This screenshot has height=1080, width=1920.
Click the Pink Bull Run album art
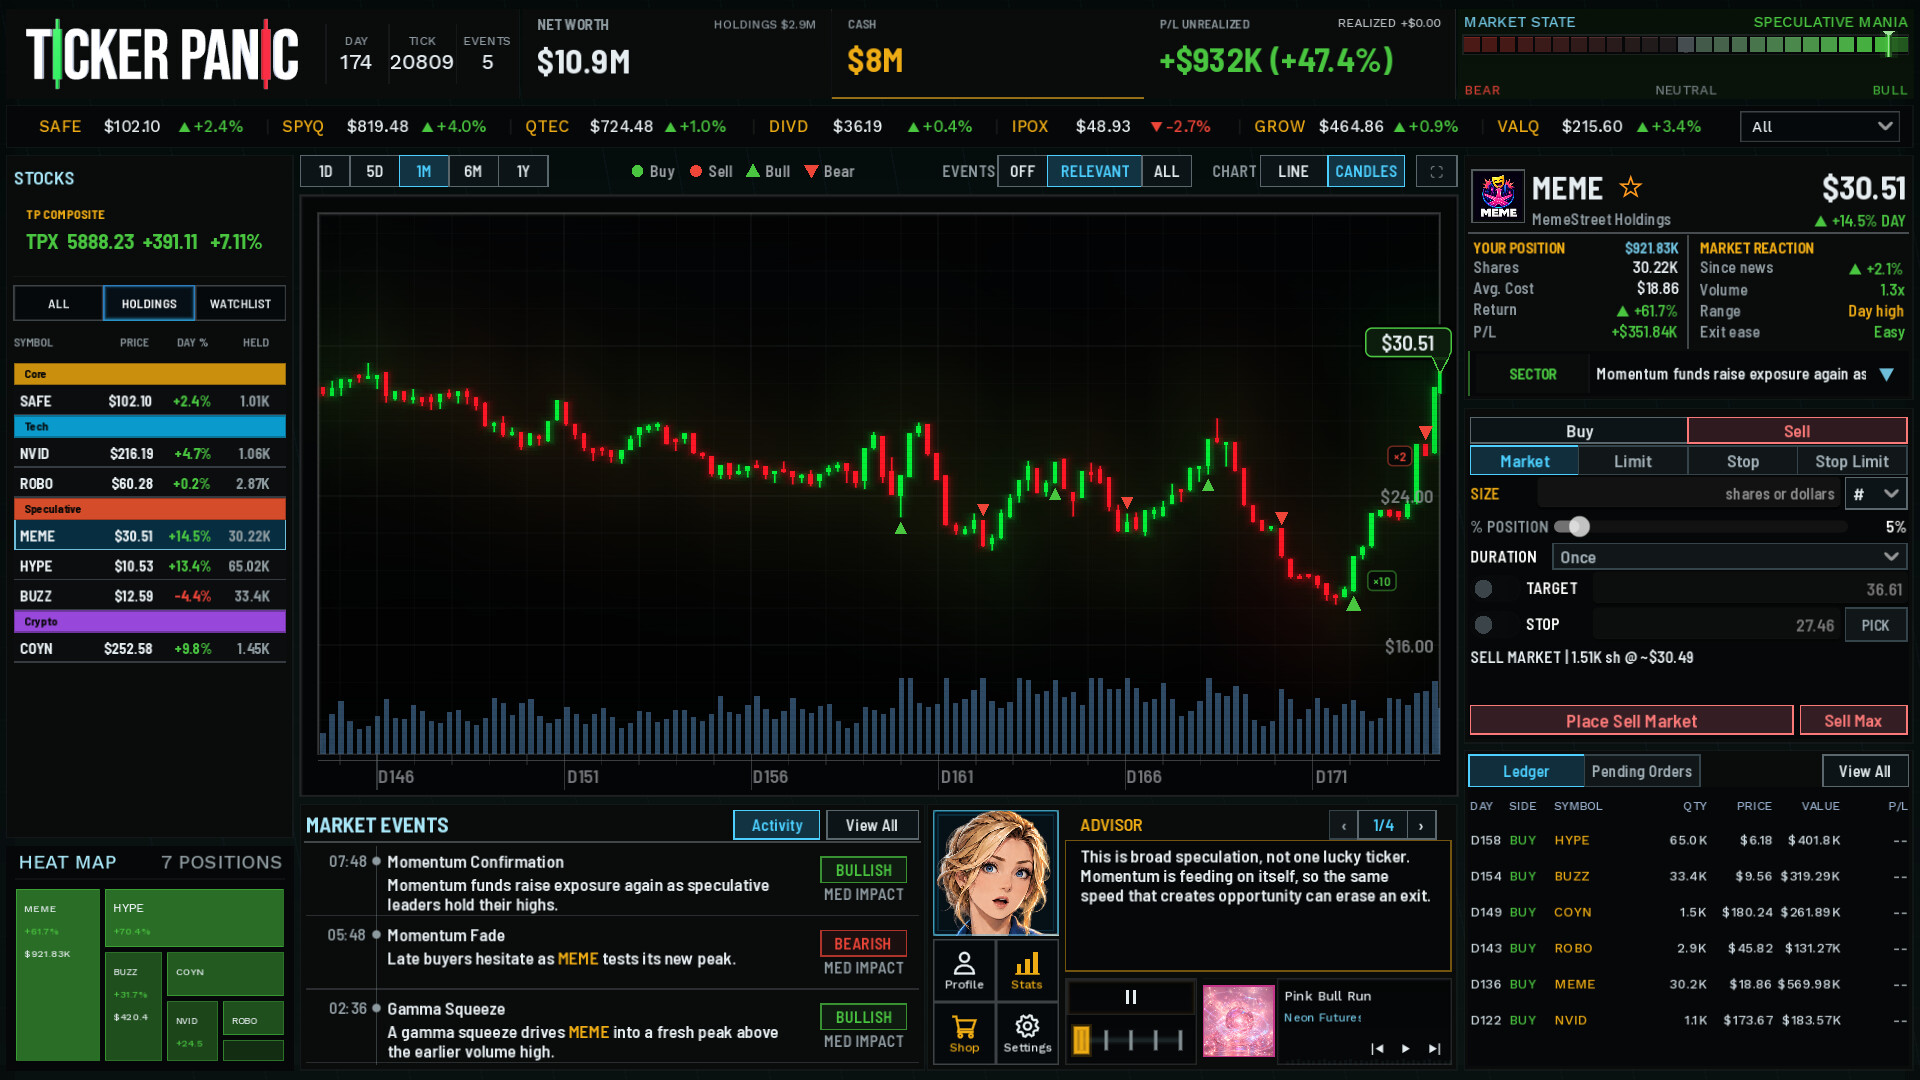1238,1021
